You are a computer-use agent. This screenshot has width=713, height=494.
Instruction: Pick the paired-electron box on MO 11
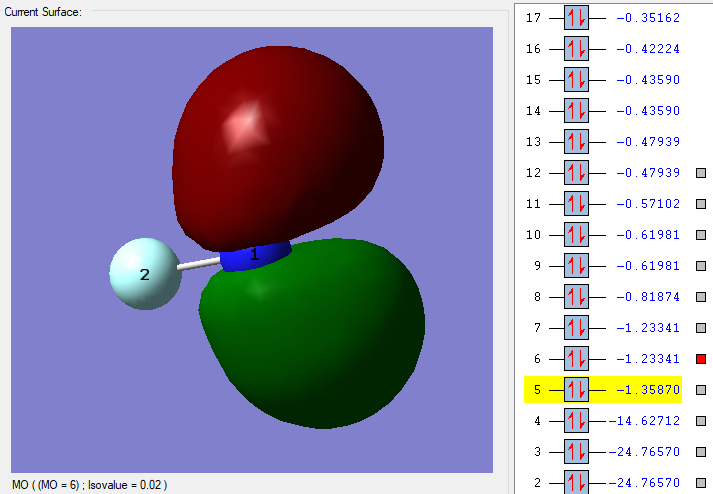pyautogui.click(x=576, y=204)
